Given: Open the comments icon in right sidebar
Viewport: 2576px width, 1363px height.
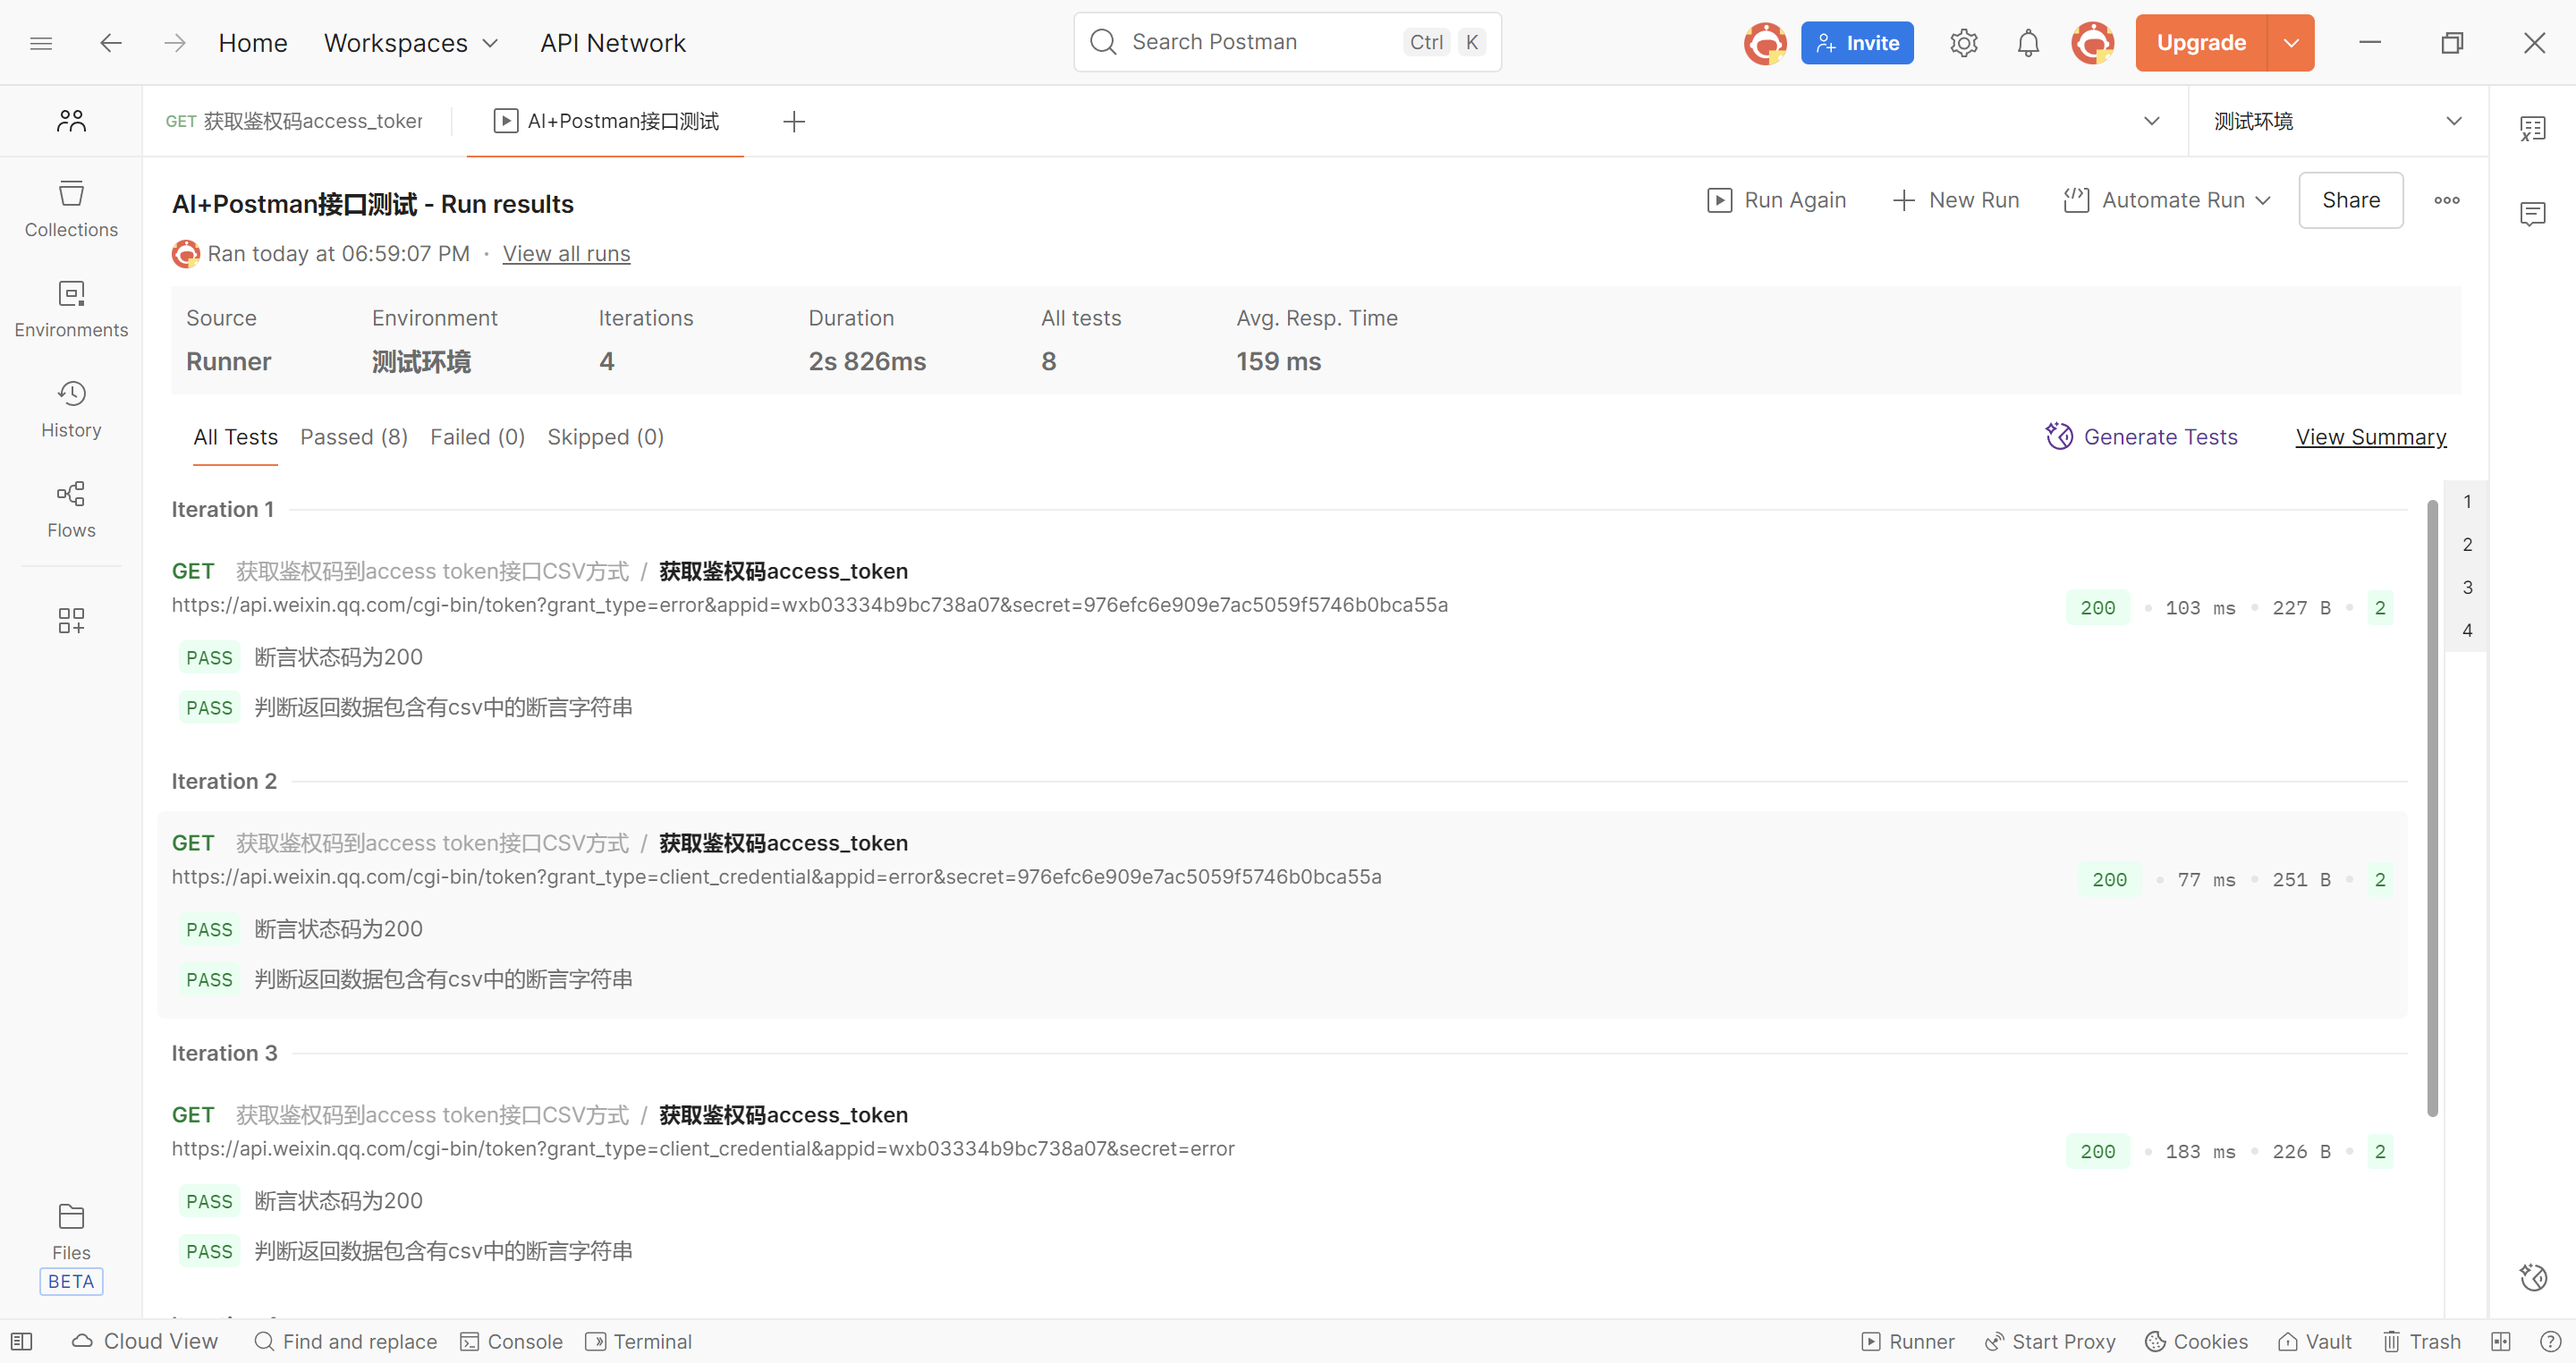Looking at the screenshot, I should pyautogui.click(x=2532, y=214).
